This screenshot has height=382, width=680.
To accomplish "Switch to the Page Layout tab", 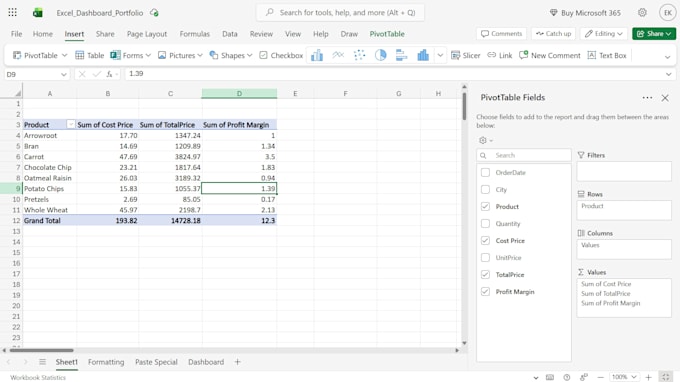I will coord(147,34).
